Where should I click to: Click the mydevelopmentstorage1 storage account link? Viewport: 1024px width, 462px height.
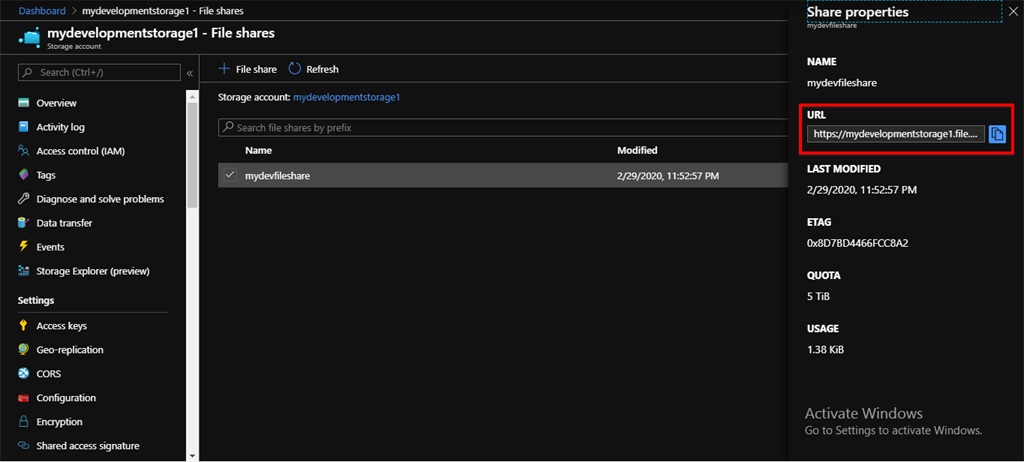coord(346,97)
